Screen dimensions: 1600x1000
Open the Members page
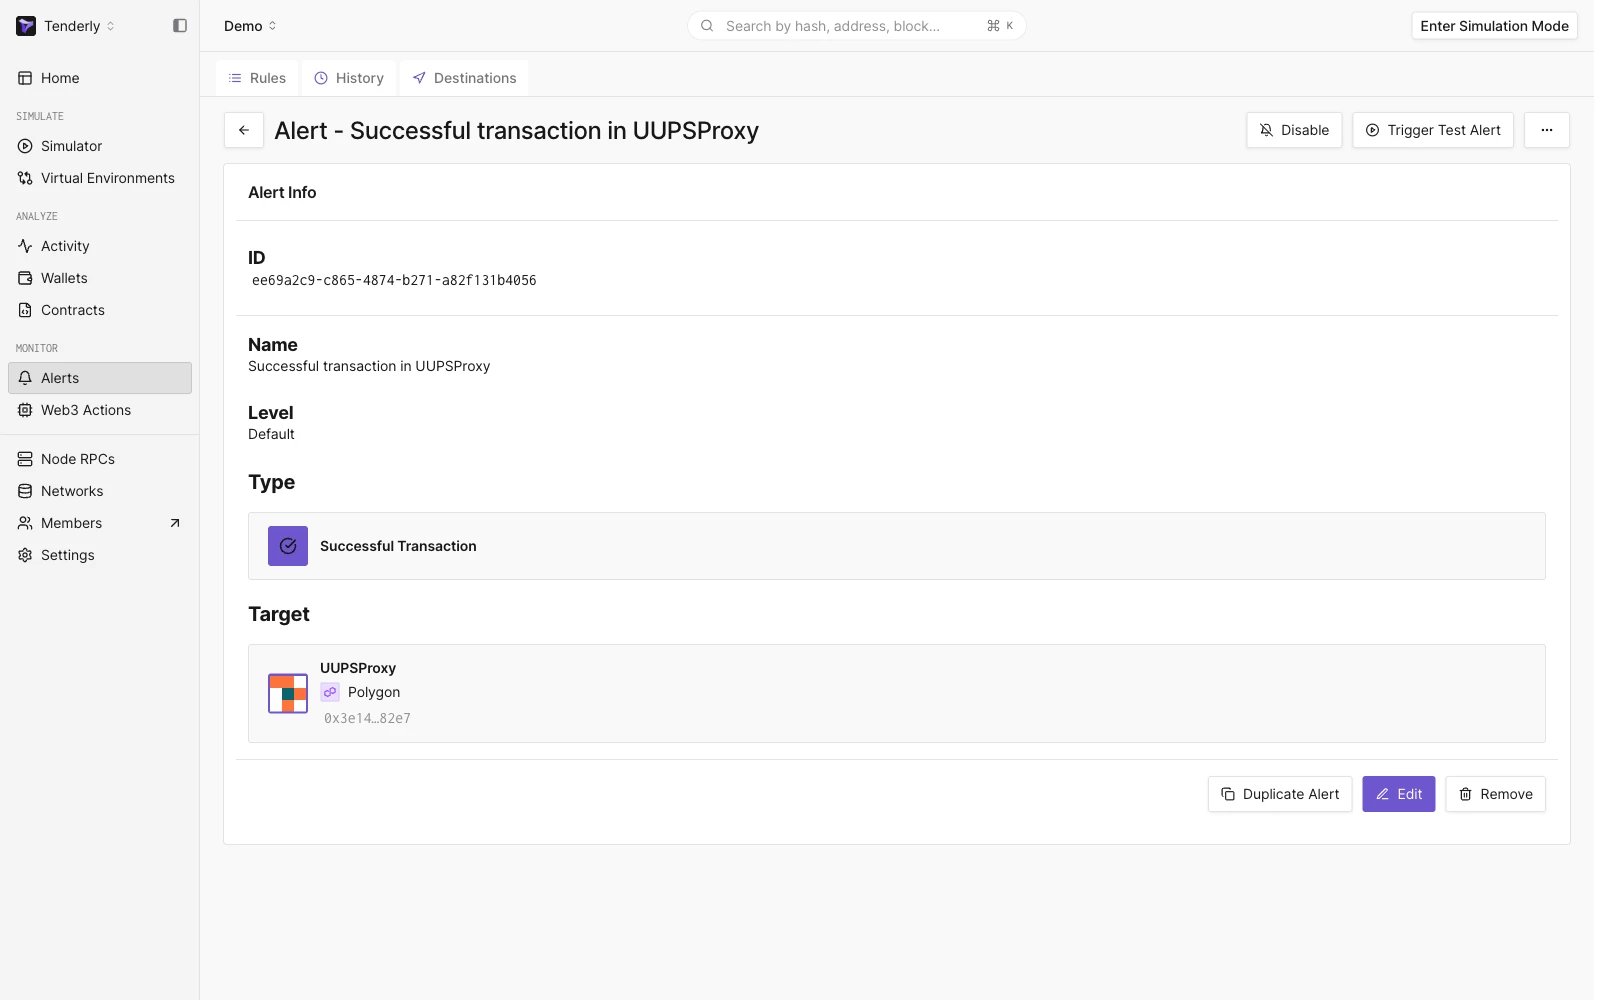click(100, 523)
